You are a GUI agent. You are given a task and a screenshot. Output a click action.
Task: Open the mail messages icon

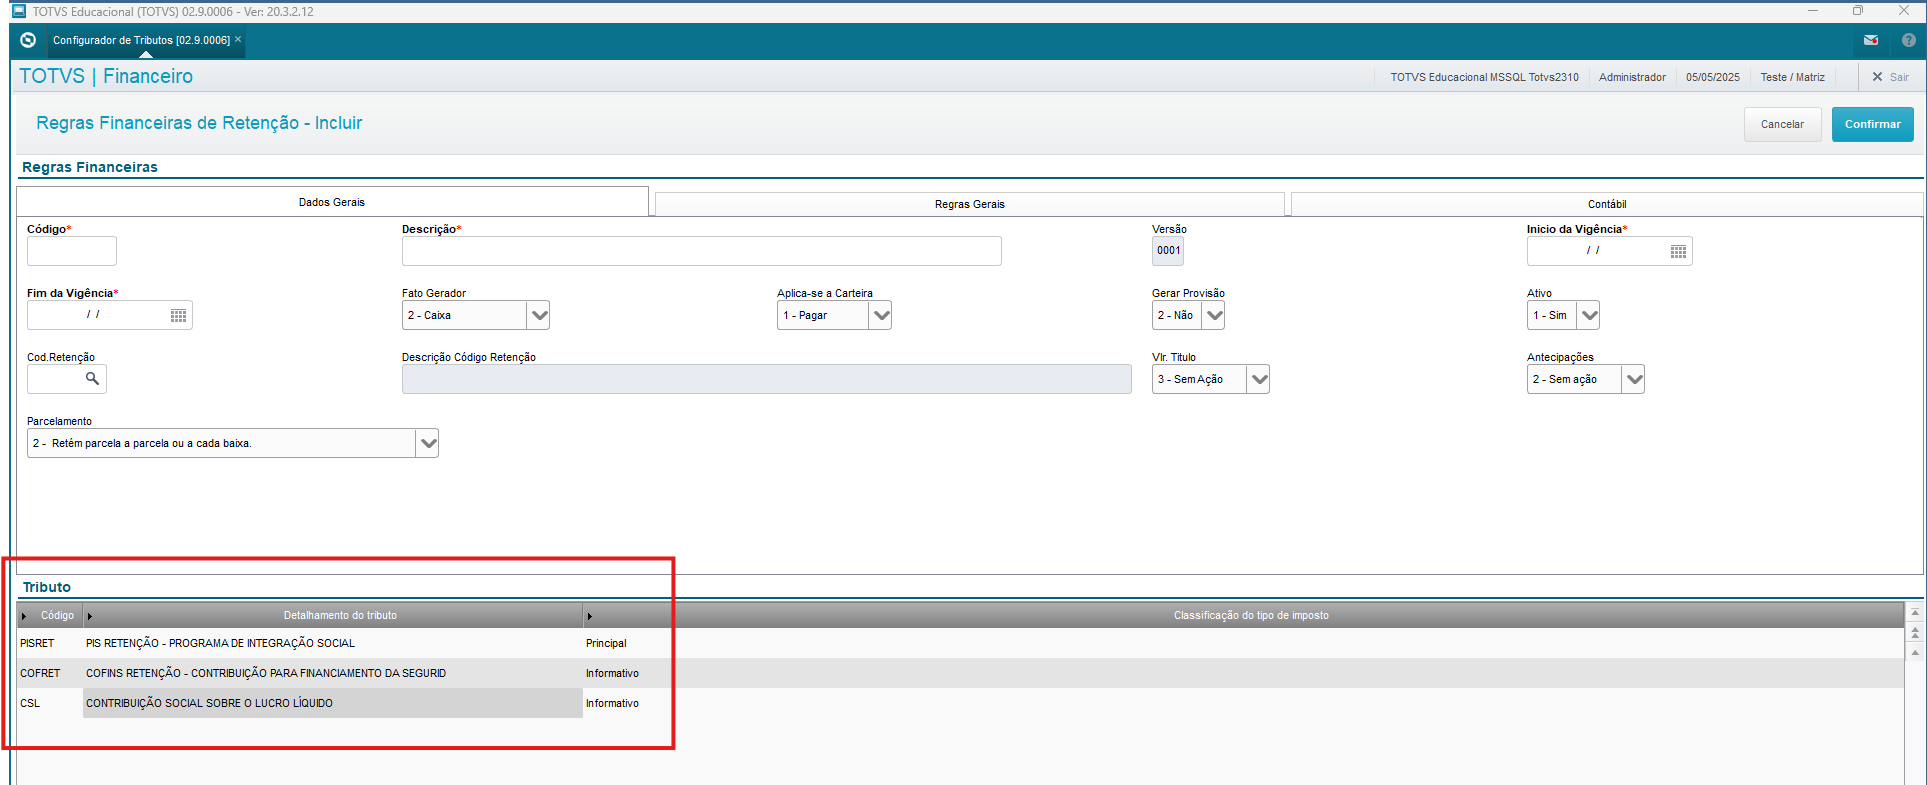[1870, 40]
